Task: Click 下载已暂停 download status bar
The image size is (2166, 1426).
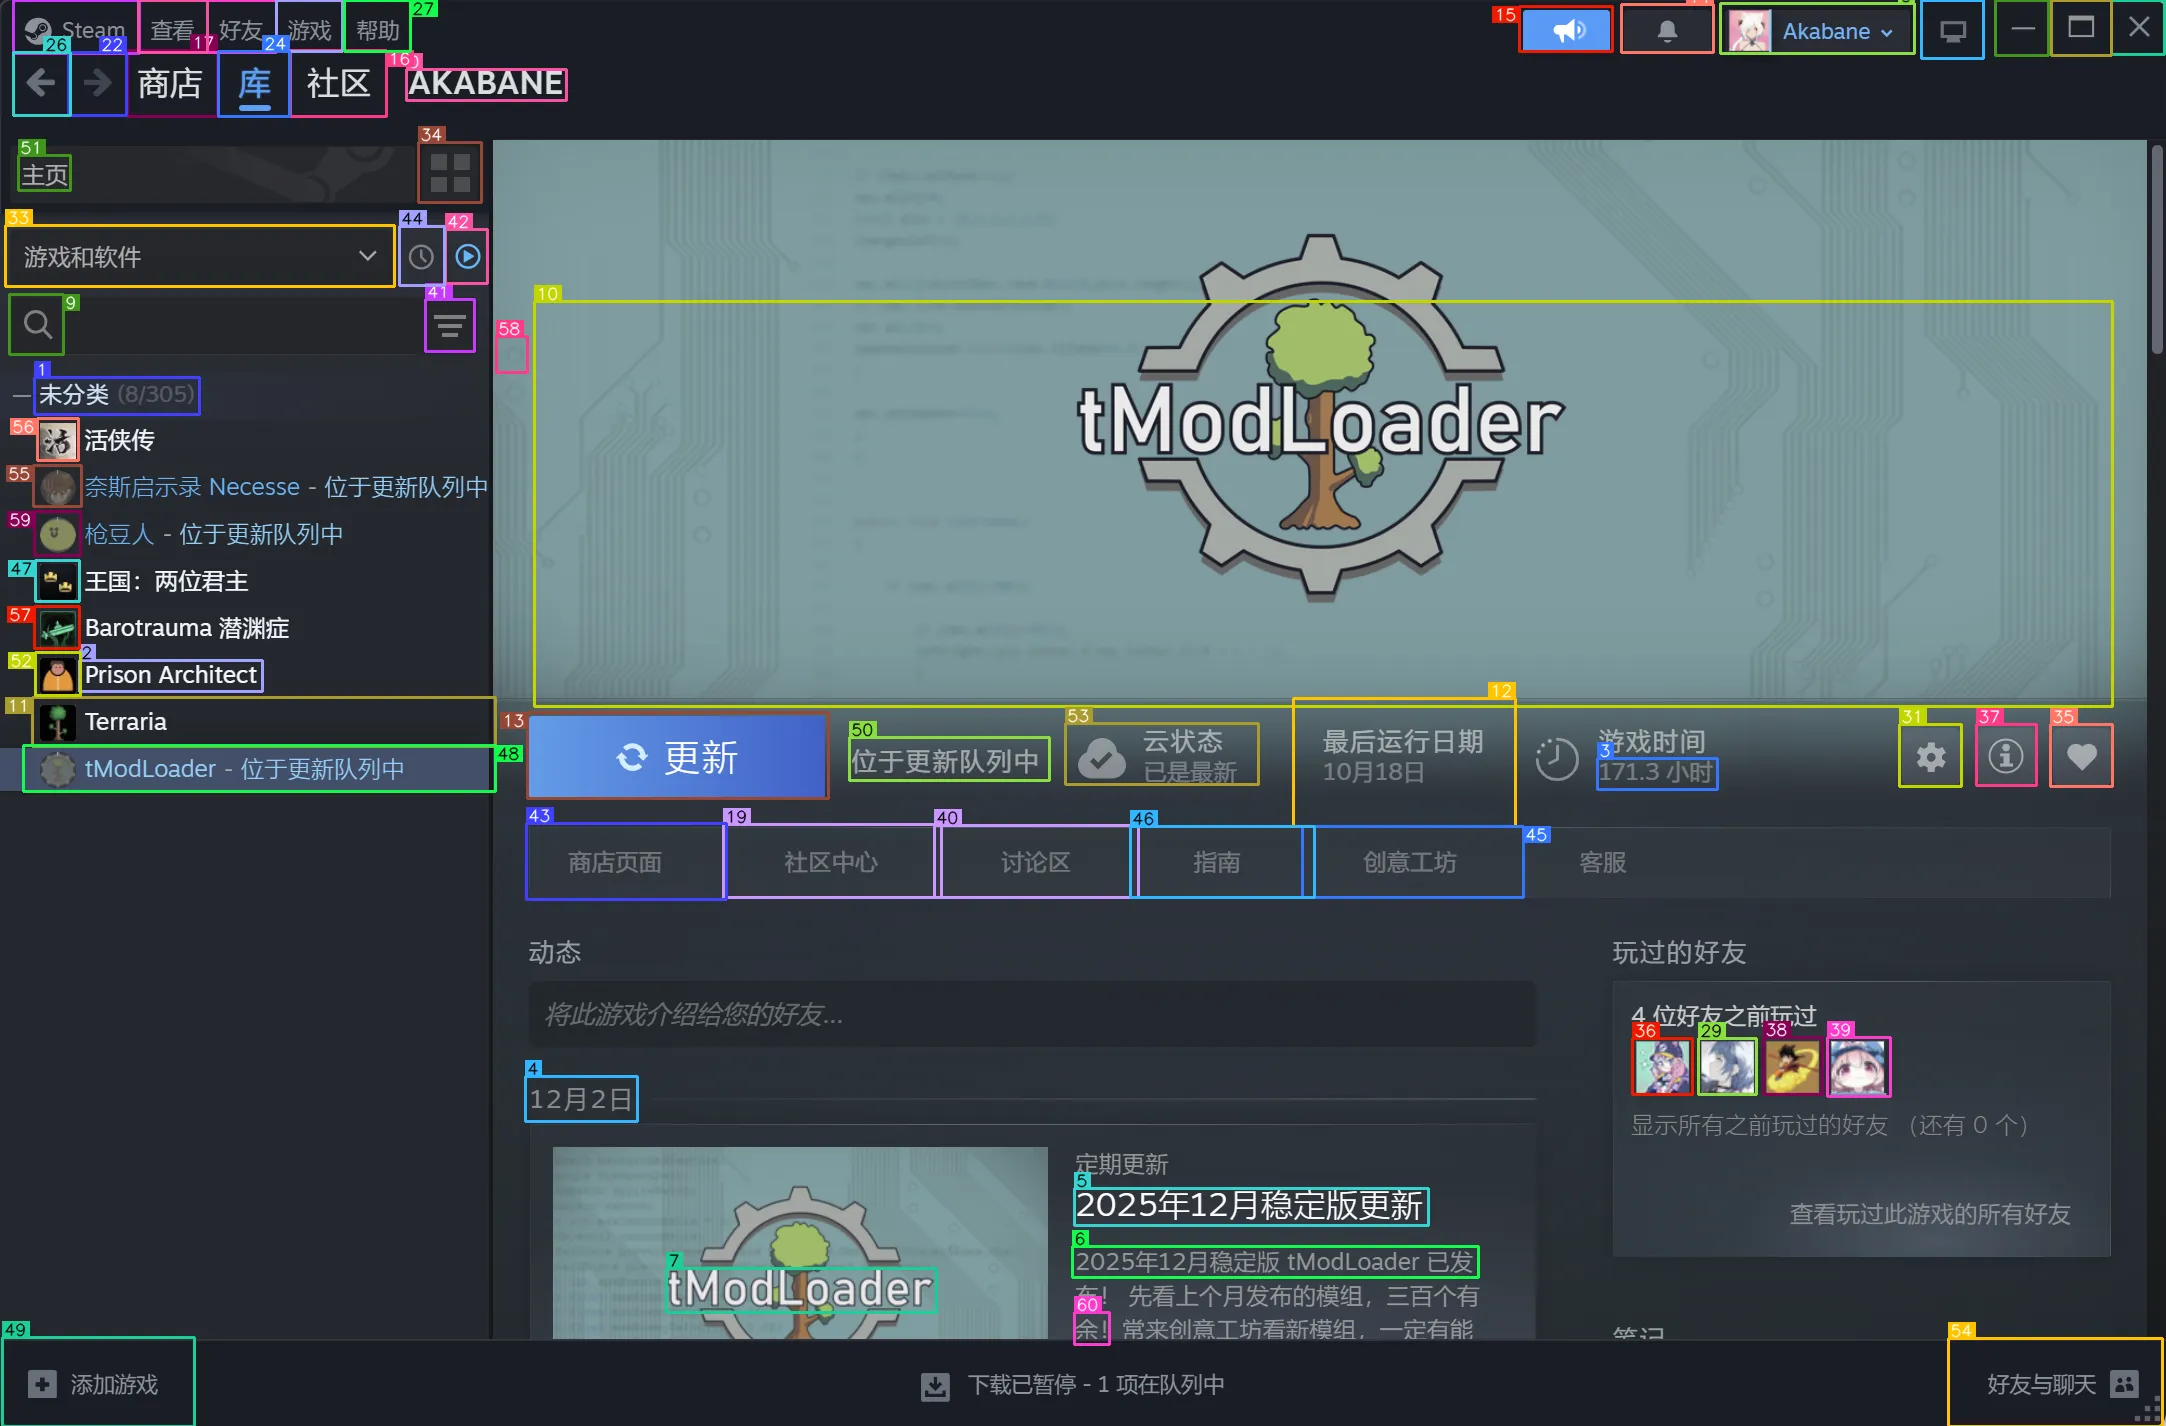Action: (1072, 1385)
